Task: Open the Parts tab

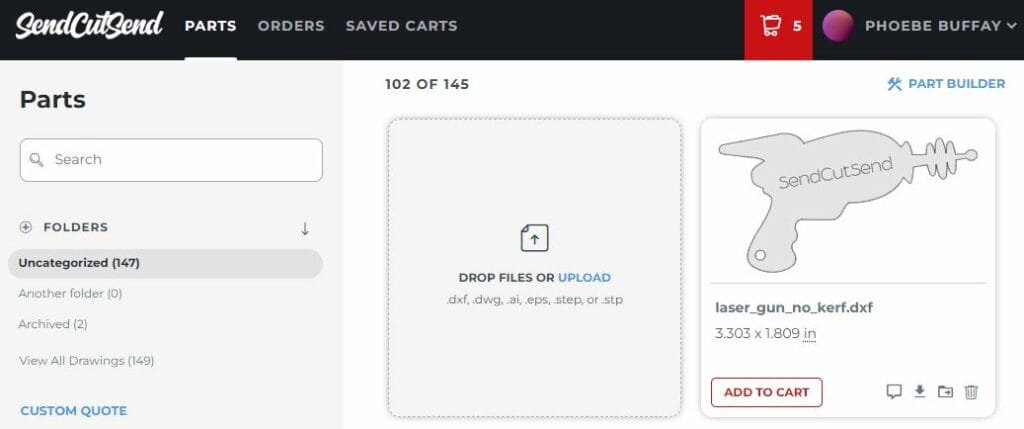Action: click(210, 26)
